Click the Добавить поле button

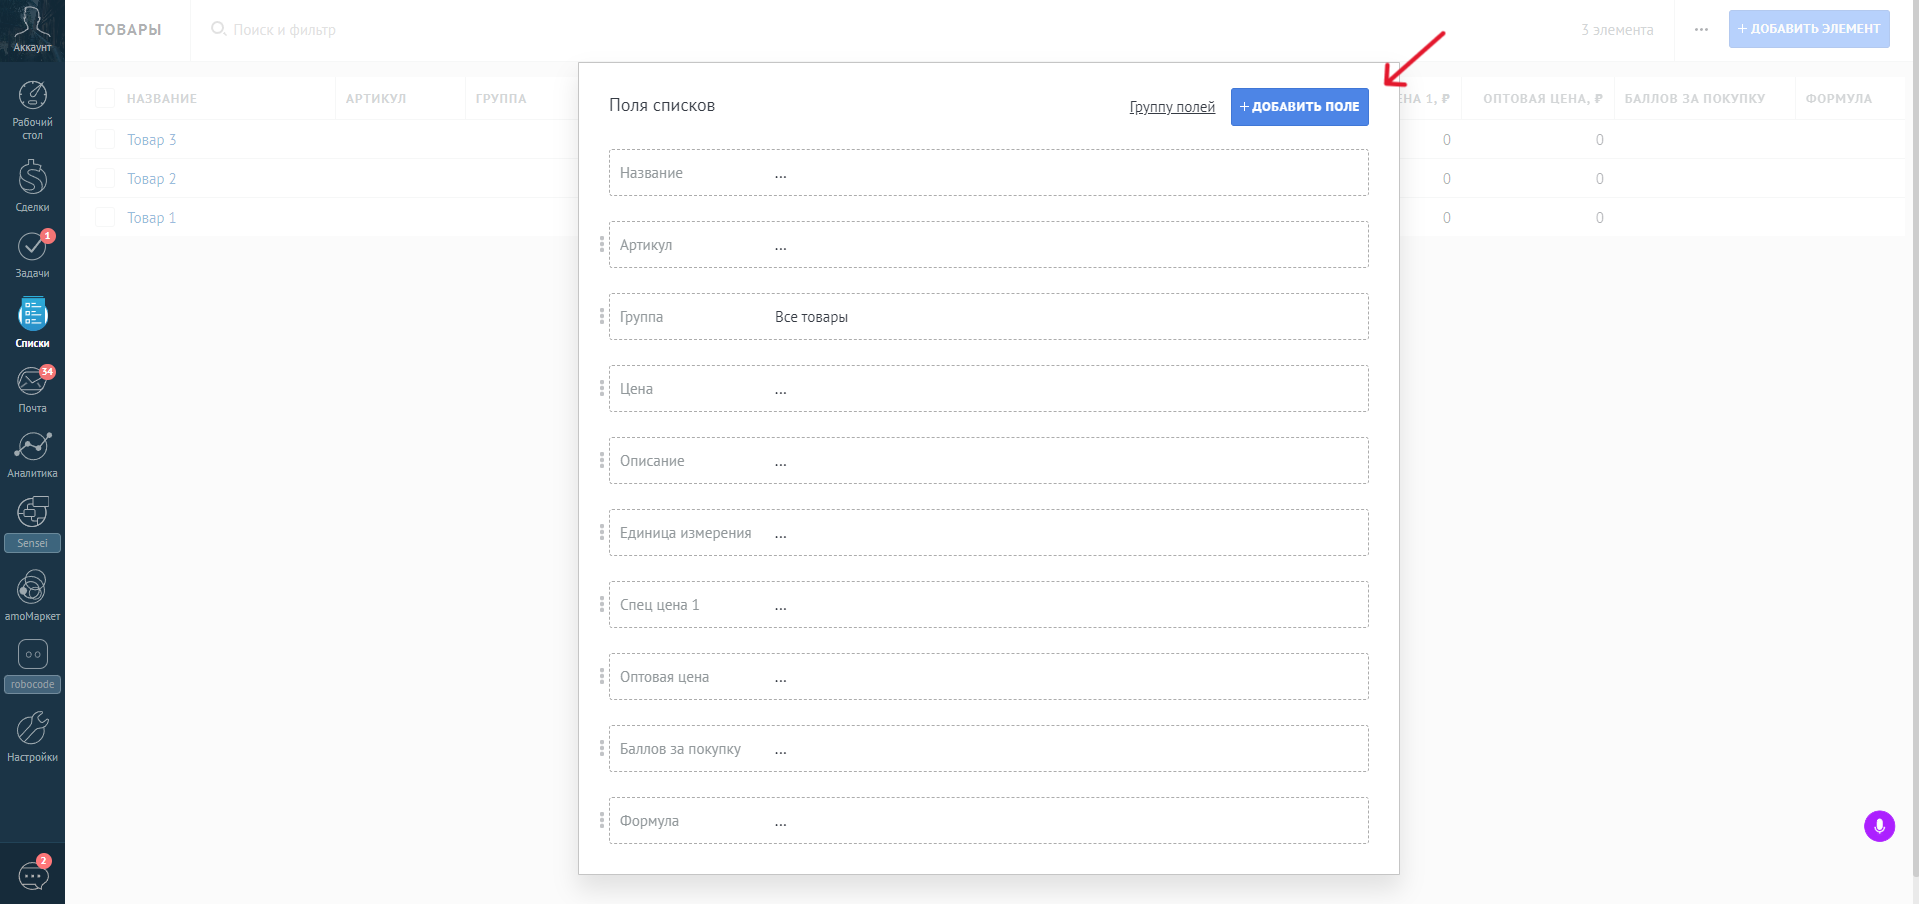point(1299,107)
